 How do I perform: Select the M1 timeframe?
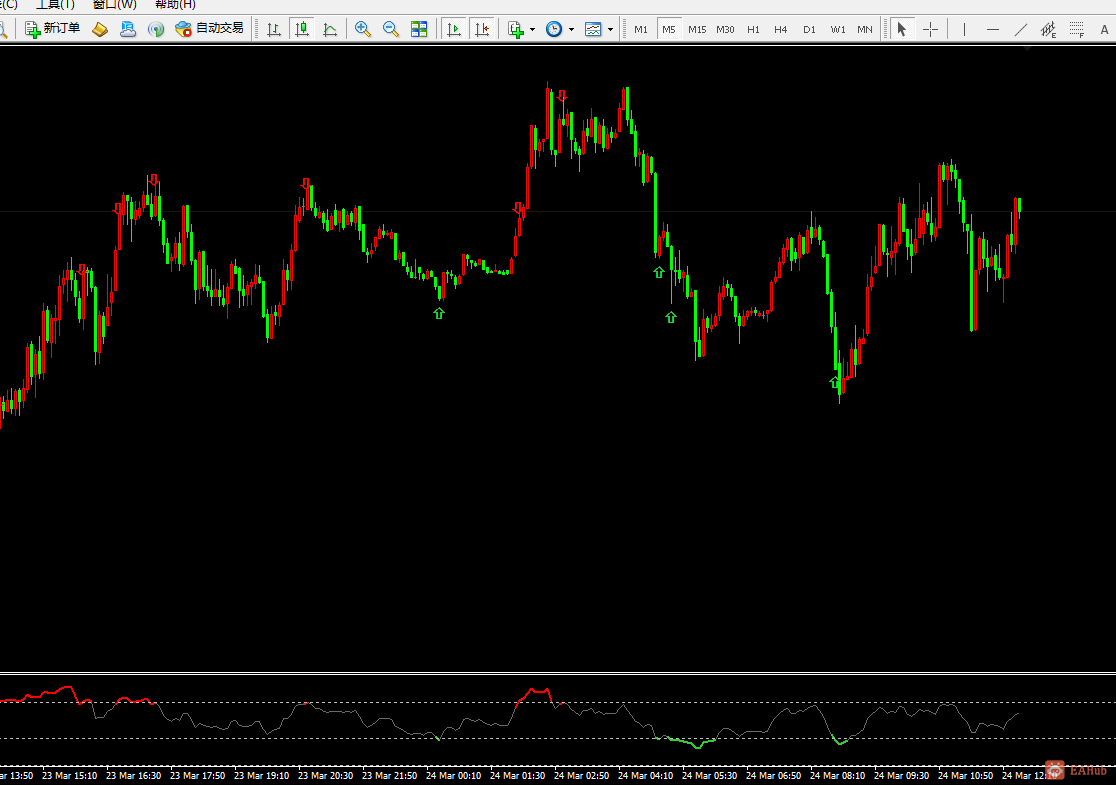pos(641,29)
